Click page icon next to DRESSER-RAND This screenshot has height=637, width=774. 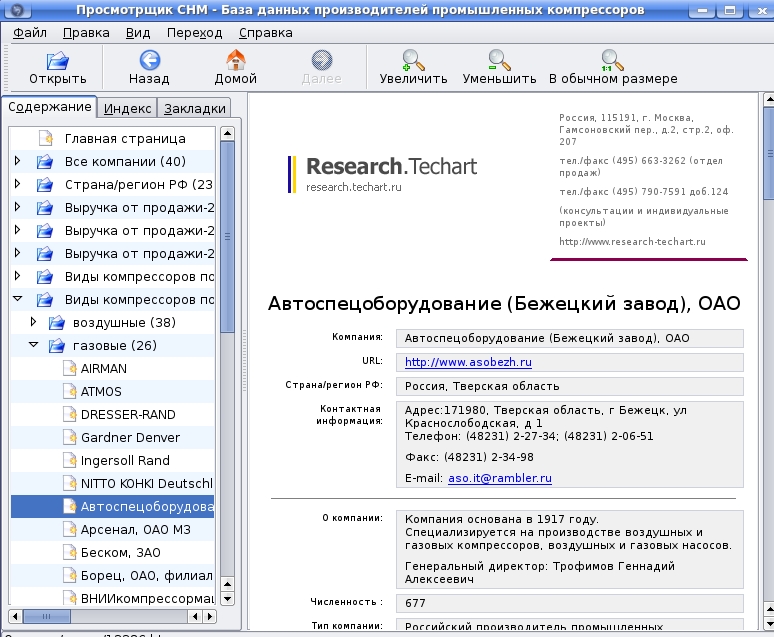[x=70, y=414]
